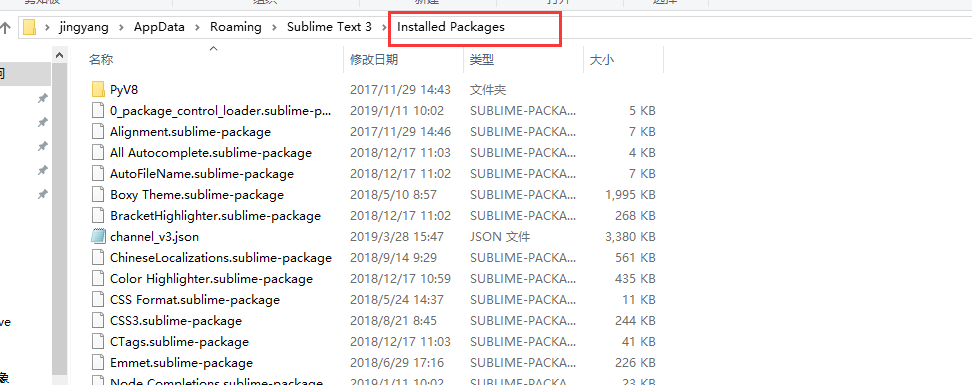This screenshot has height=385, width=972.
Task: Click the 2018/5/24 14:37 date cell
Action: [397, 299]
